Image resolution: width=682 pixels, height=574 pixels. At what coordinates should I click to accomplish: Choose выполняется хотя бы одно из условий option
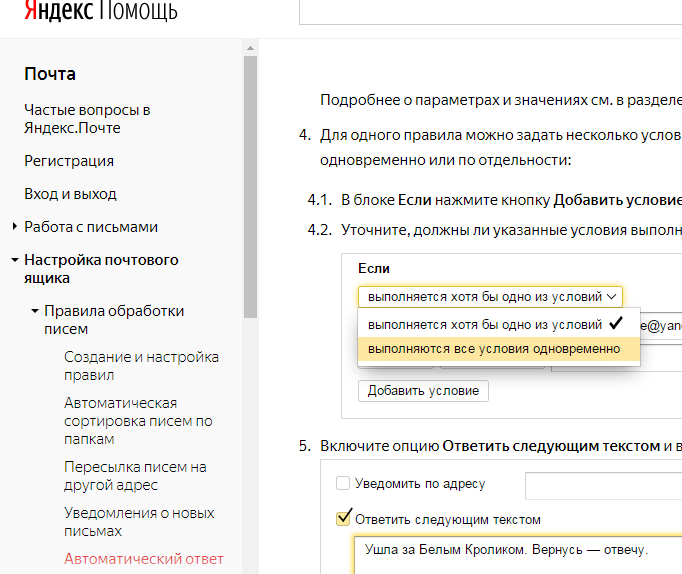pyautogui.click(x=485, y=325)
